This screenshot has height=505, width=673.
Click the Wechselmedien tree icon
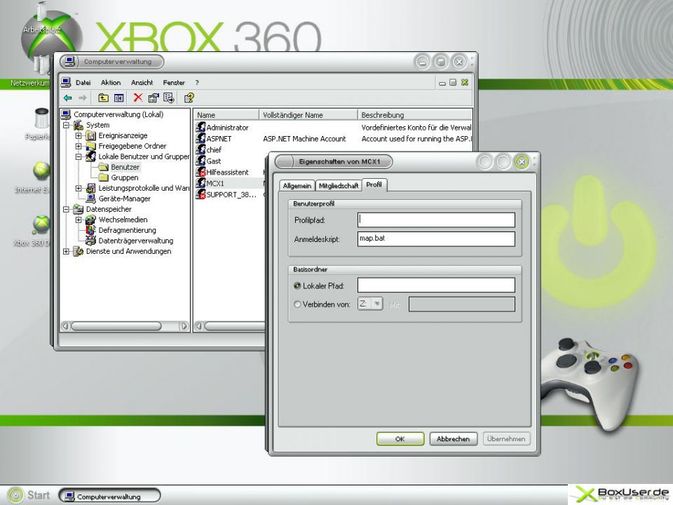[91, 220]
